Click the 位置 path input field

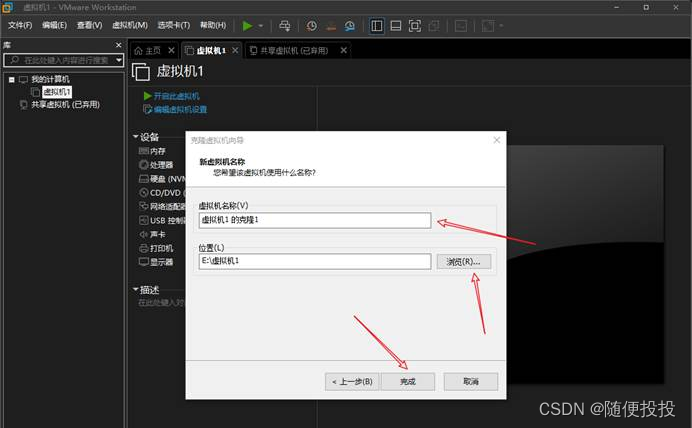[315, 261]
